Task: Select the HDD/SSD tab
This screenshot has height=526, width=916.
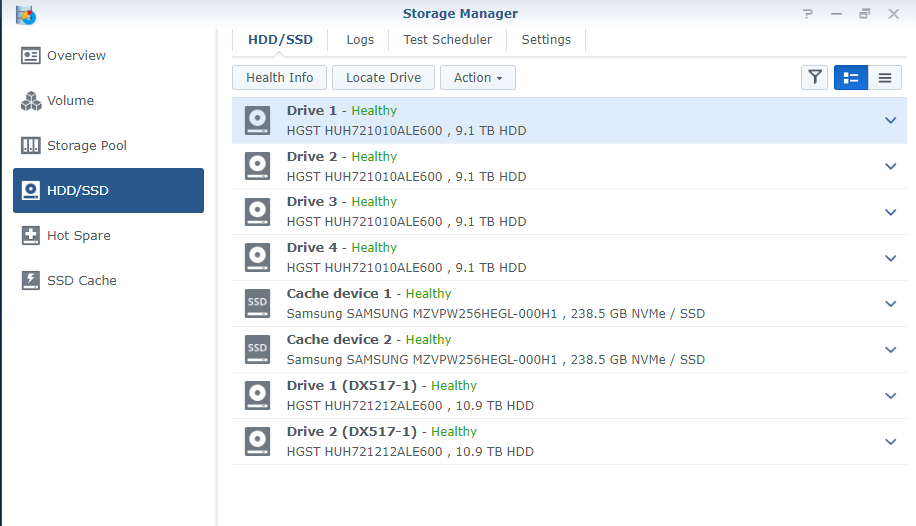Action: 280,40
